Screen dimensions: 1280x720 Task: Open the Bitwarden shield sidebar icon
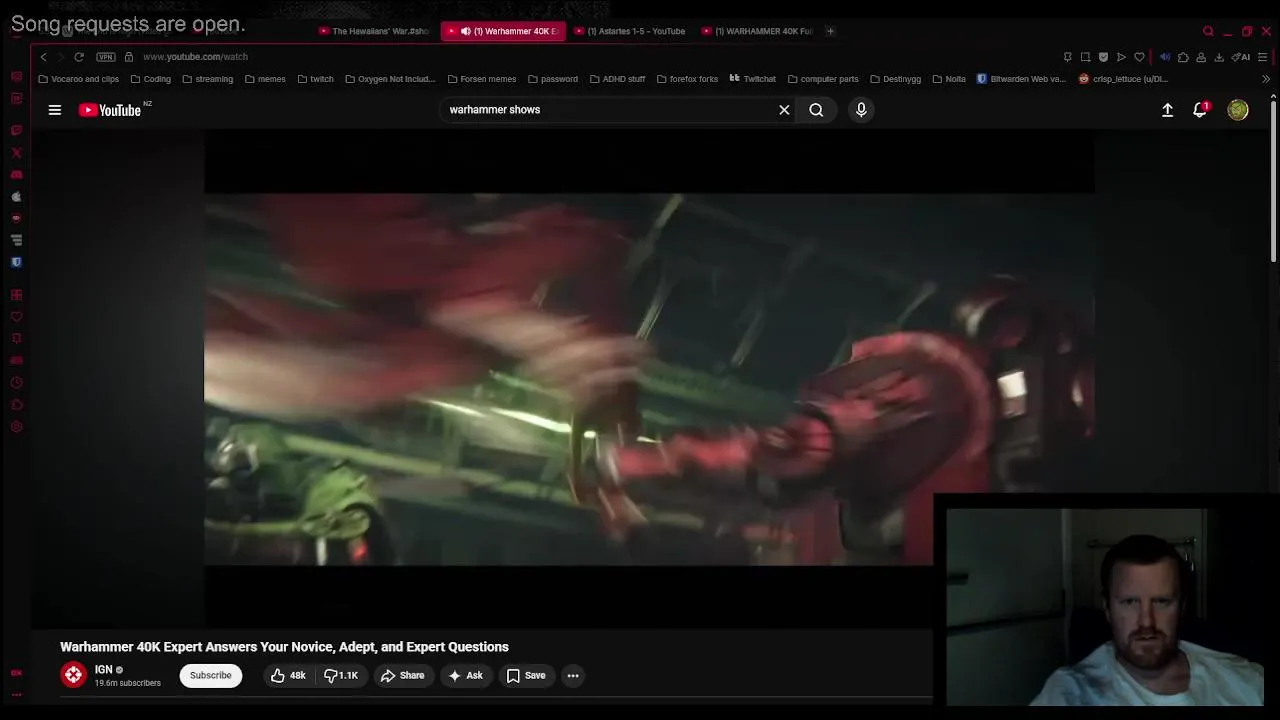[x=16, y=262]
